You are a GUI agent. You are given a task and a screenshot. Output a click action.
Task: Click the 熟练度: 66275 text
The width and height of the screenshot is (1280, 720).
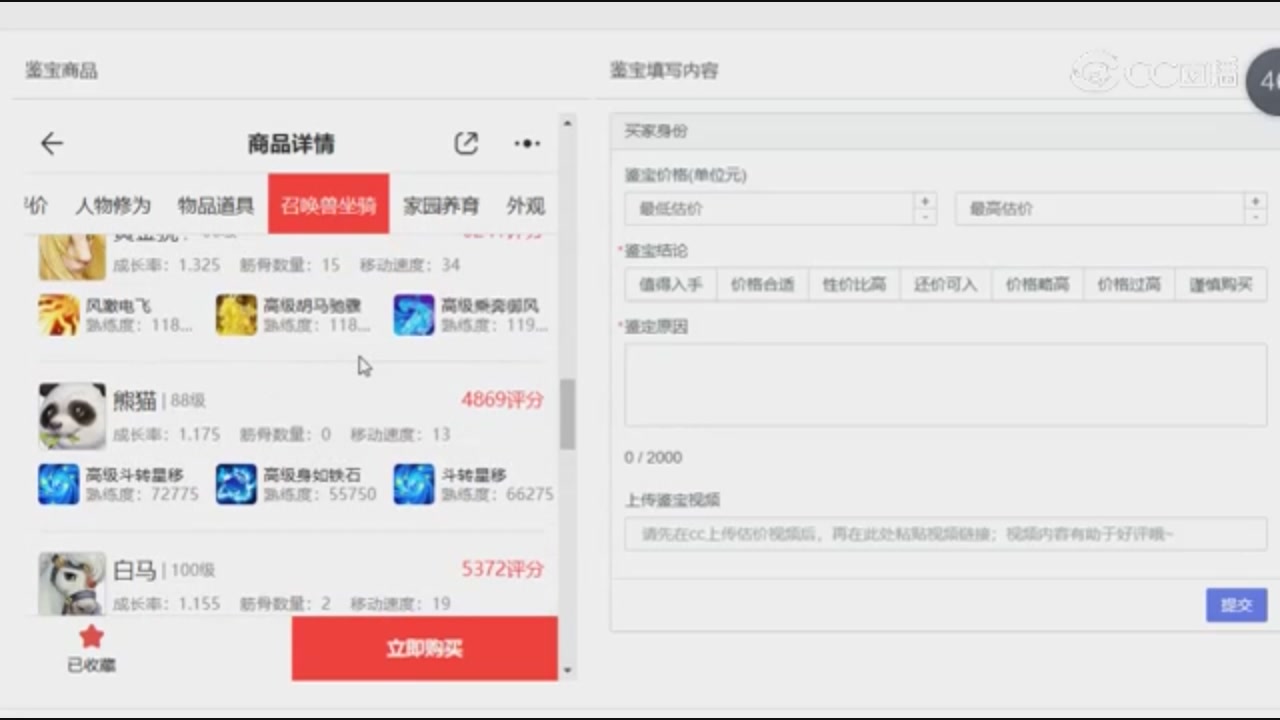497,494
